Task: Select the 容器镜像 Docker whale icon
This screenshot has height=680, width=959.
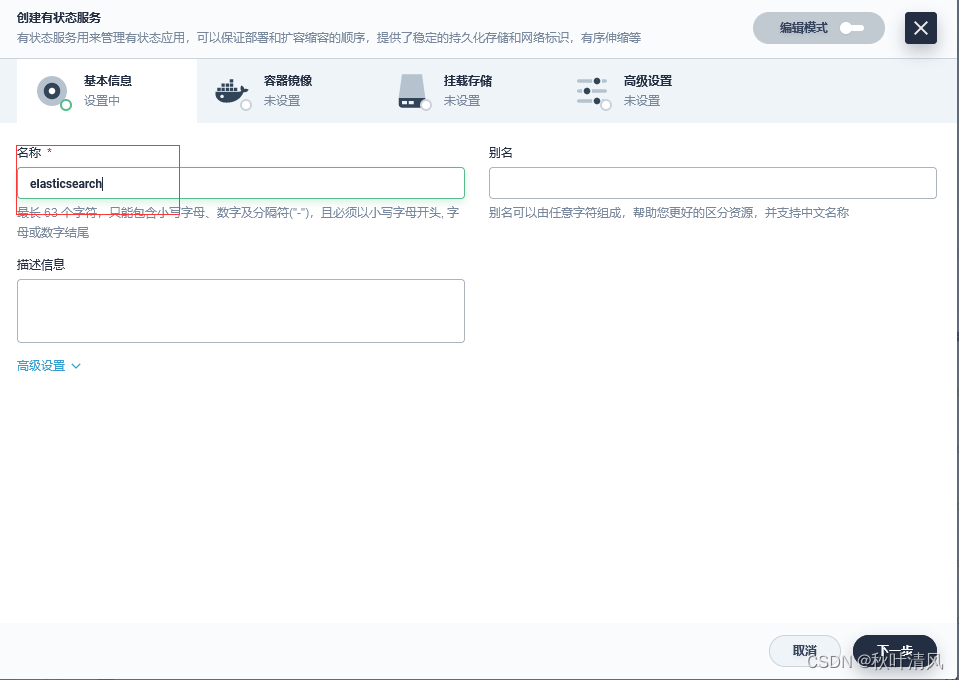Action: (x=231, y=91)
